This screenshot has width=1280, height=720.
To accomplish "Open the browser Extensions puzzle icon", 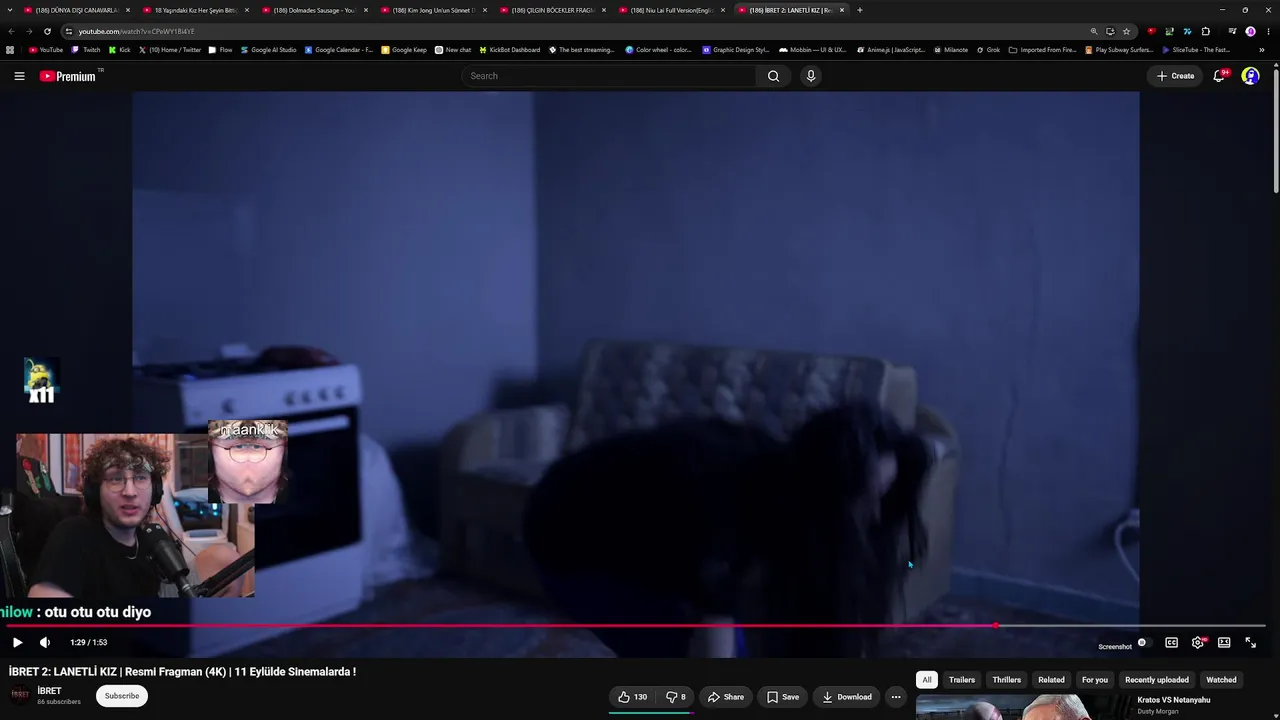I will click(1205, 31).
